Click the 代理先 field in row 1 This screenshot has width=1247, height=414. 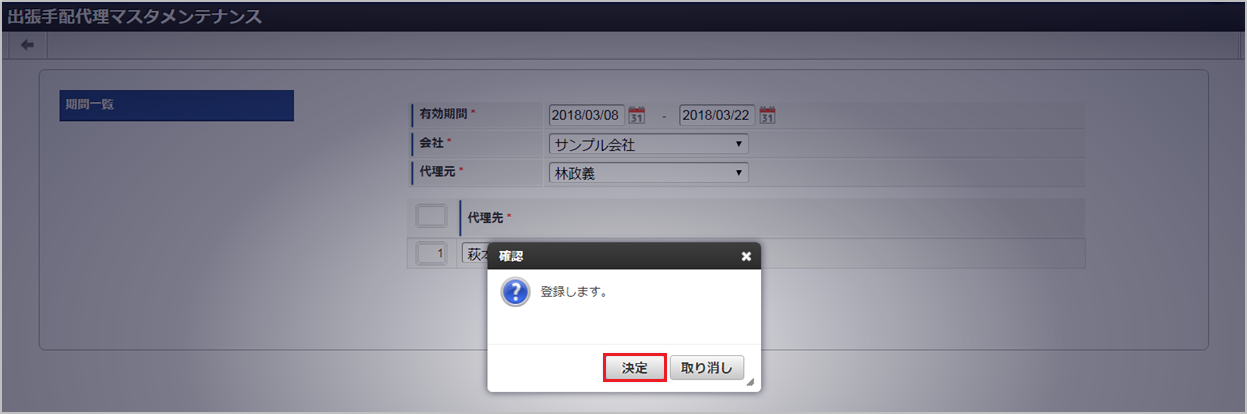474,254
